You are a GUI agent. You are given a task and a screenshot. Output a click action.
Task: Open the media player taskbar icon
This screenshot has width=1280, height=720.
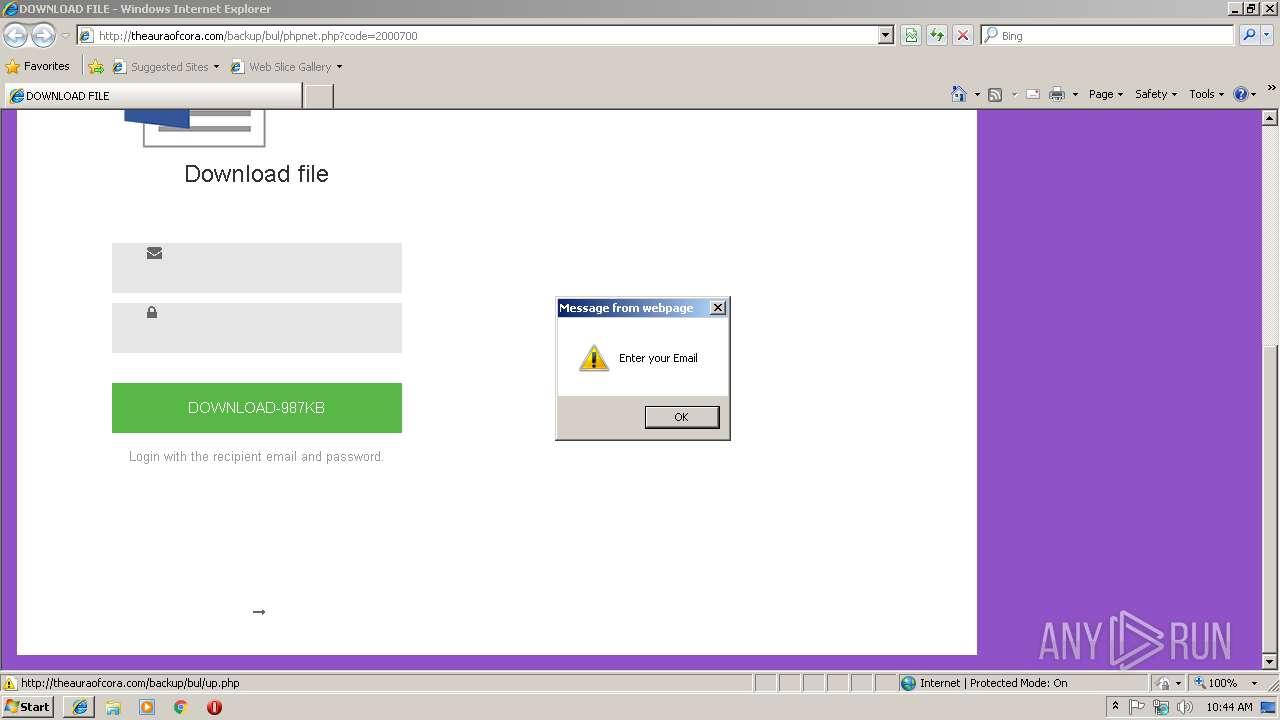pos(147,707)
